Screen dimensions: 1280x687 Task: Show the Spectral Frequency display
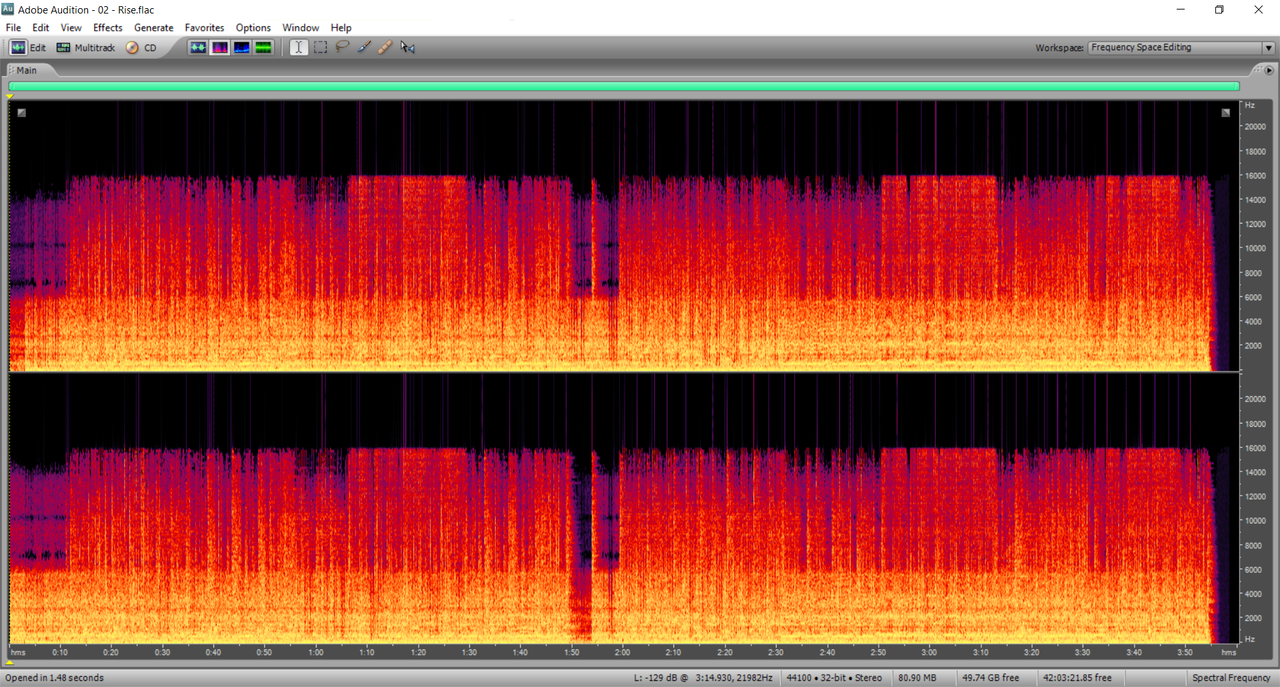(x=219, y=47)
